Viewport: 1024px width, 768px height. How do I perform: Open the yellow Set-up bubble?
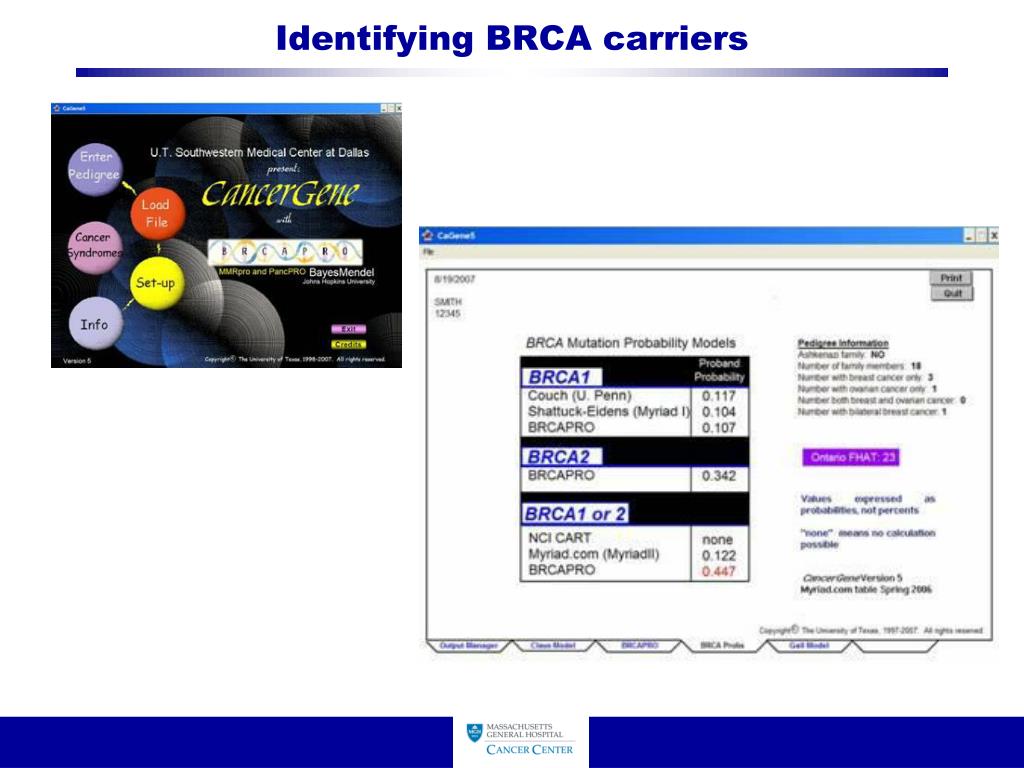(x=155, y=283)
